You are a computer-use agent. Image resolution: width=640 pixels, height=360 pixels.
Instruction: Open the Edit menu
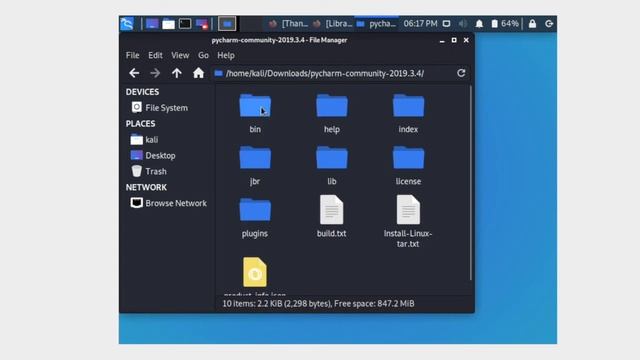(x=155, y=55)
